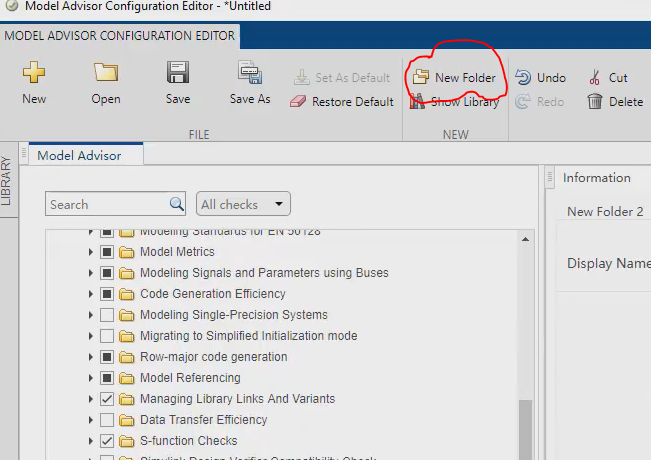Grab the Information panel grip handle
Viewport: 651px width, 460px height.
pyautogui.click(x=550, y=178)
